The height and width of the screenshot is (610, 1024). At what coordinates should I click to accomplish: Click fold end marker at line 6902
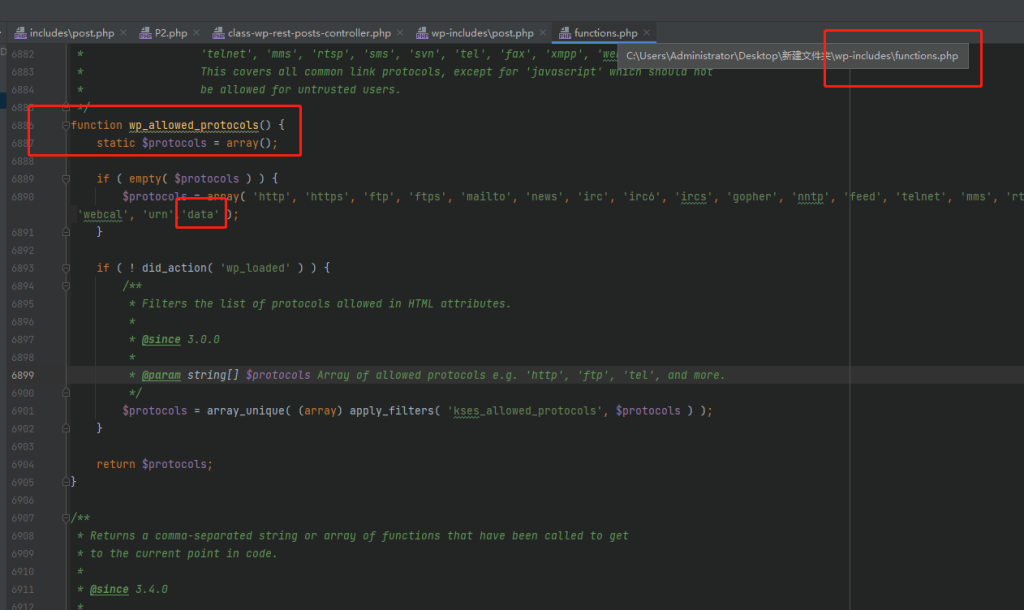pyautogui.click(x=65, y=428)
